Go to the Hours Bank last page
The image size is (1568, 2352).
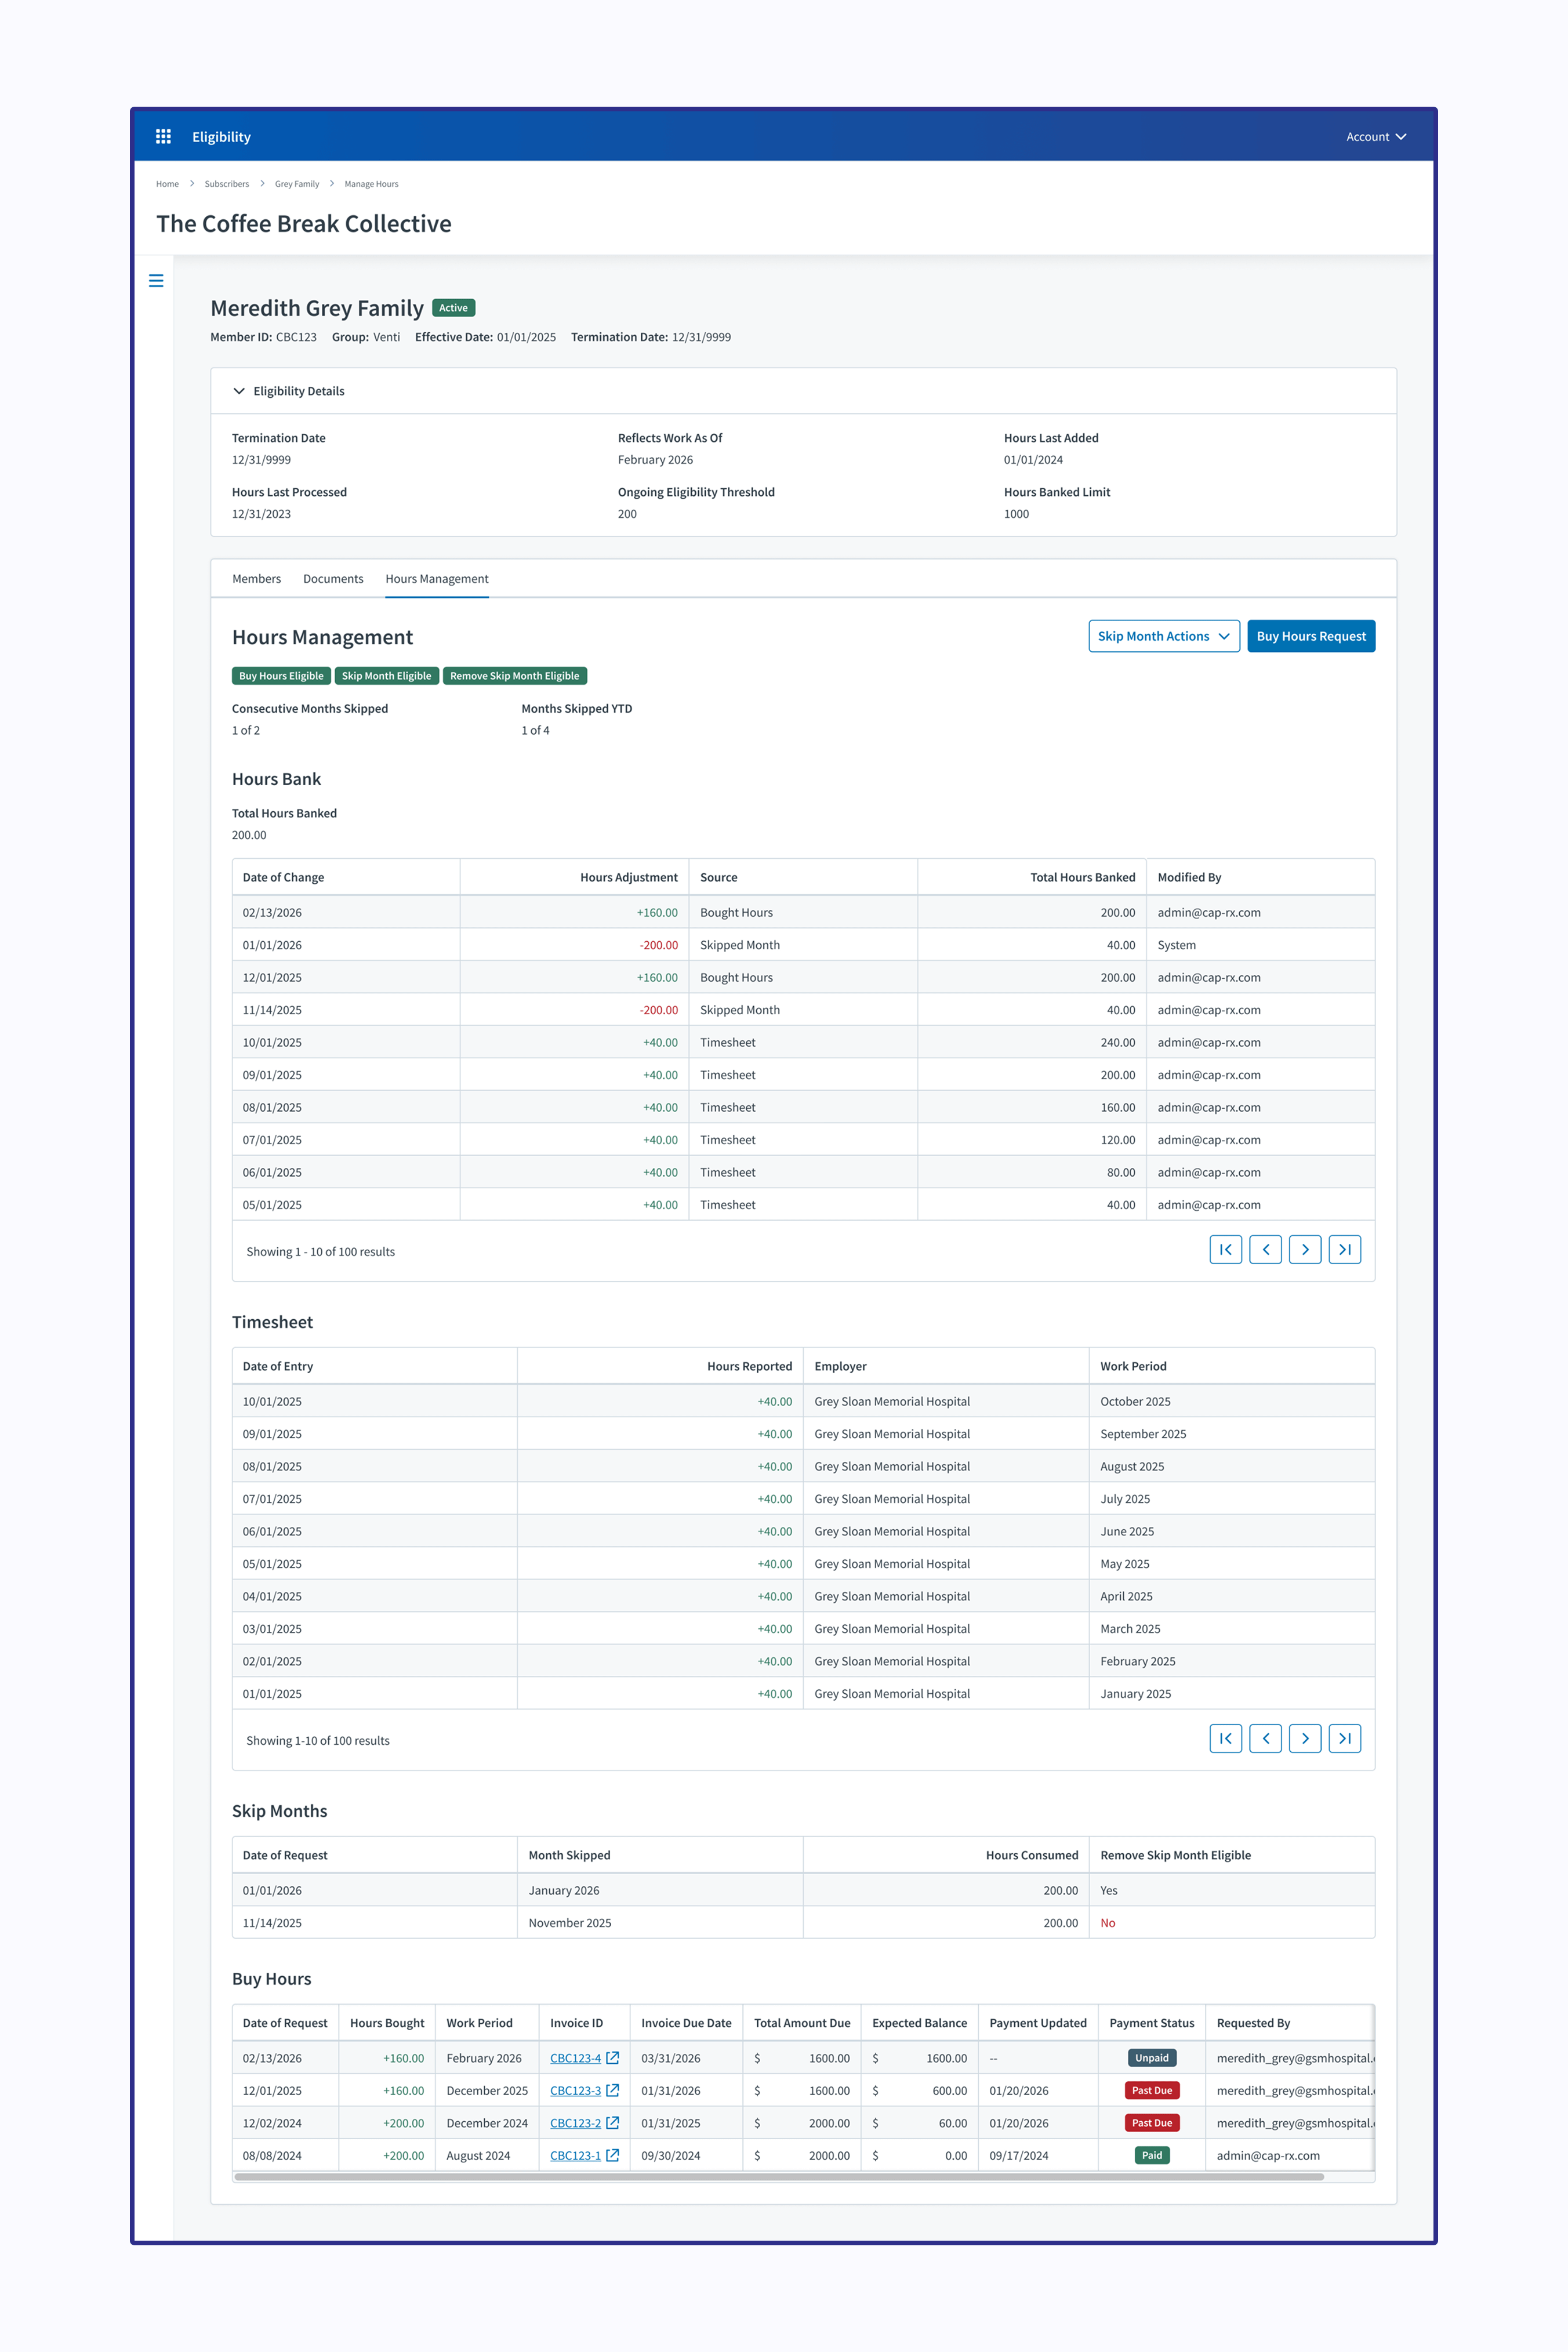pyautogui.click(x=1344, y=1249)
